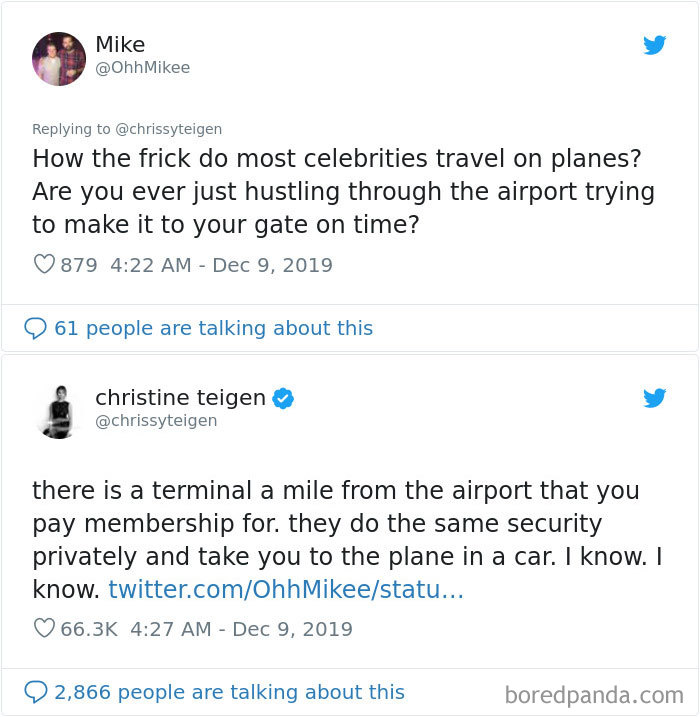This screenshot has width=700, height=717.
Task: Like christine teigen's tweet with the heart icon
Action: click(x=43, y=628)
